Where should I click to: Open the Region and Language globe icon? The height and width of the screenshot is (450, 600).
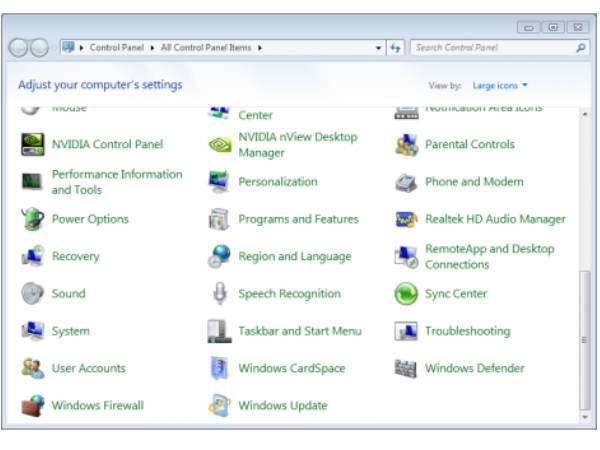(x=219, y=256)
